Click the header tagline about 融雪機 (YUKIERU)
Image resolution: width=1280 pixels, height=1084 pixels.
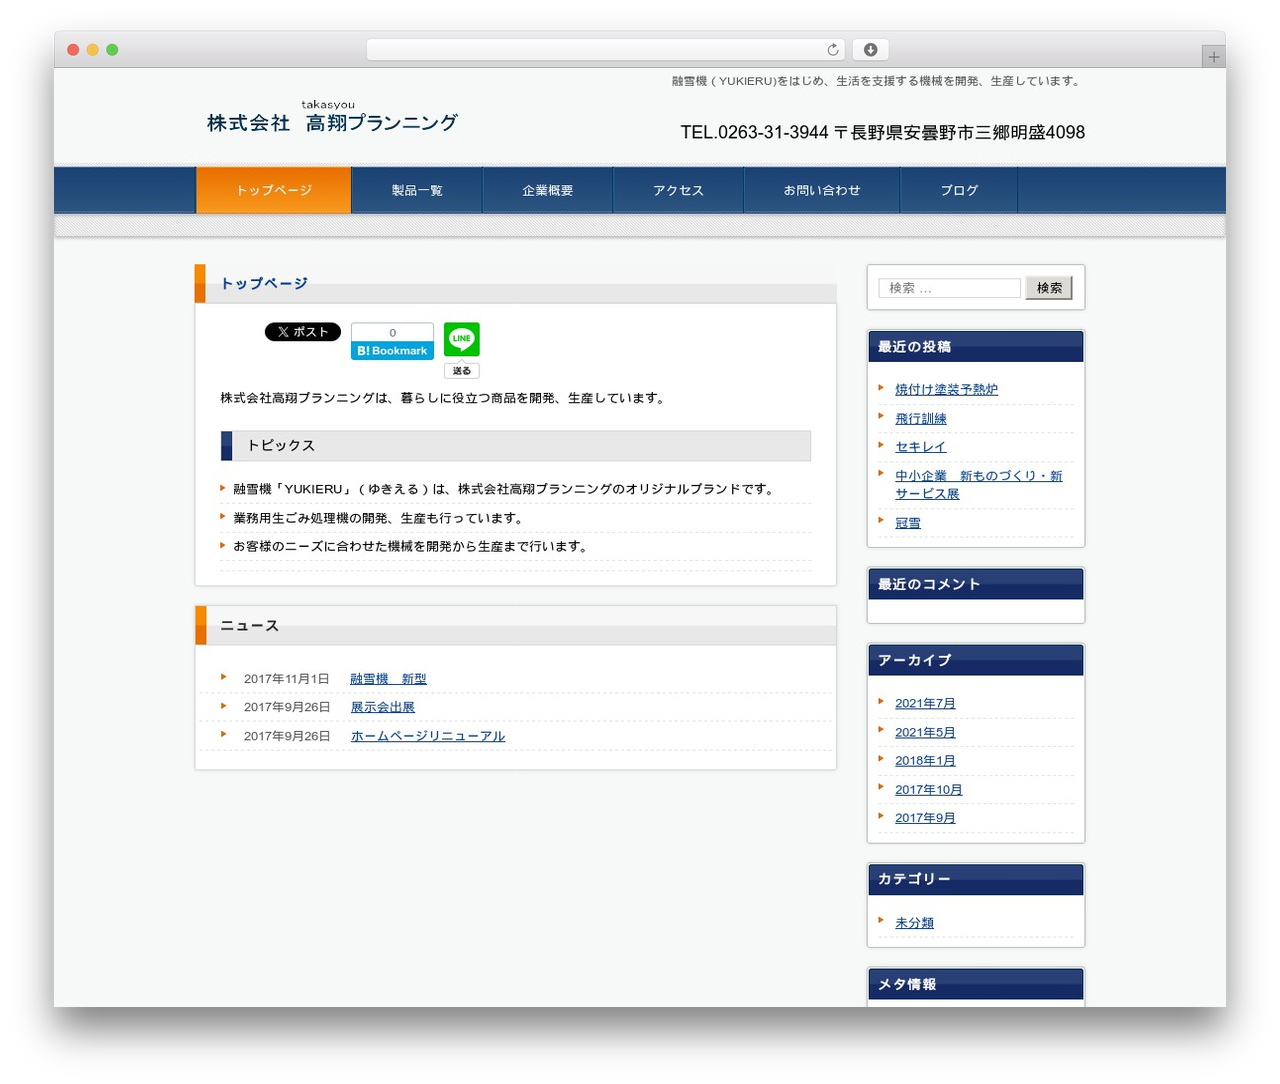click(878, 81)
